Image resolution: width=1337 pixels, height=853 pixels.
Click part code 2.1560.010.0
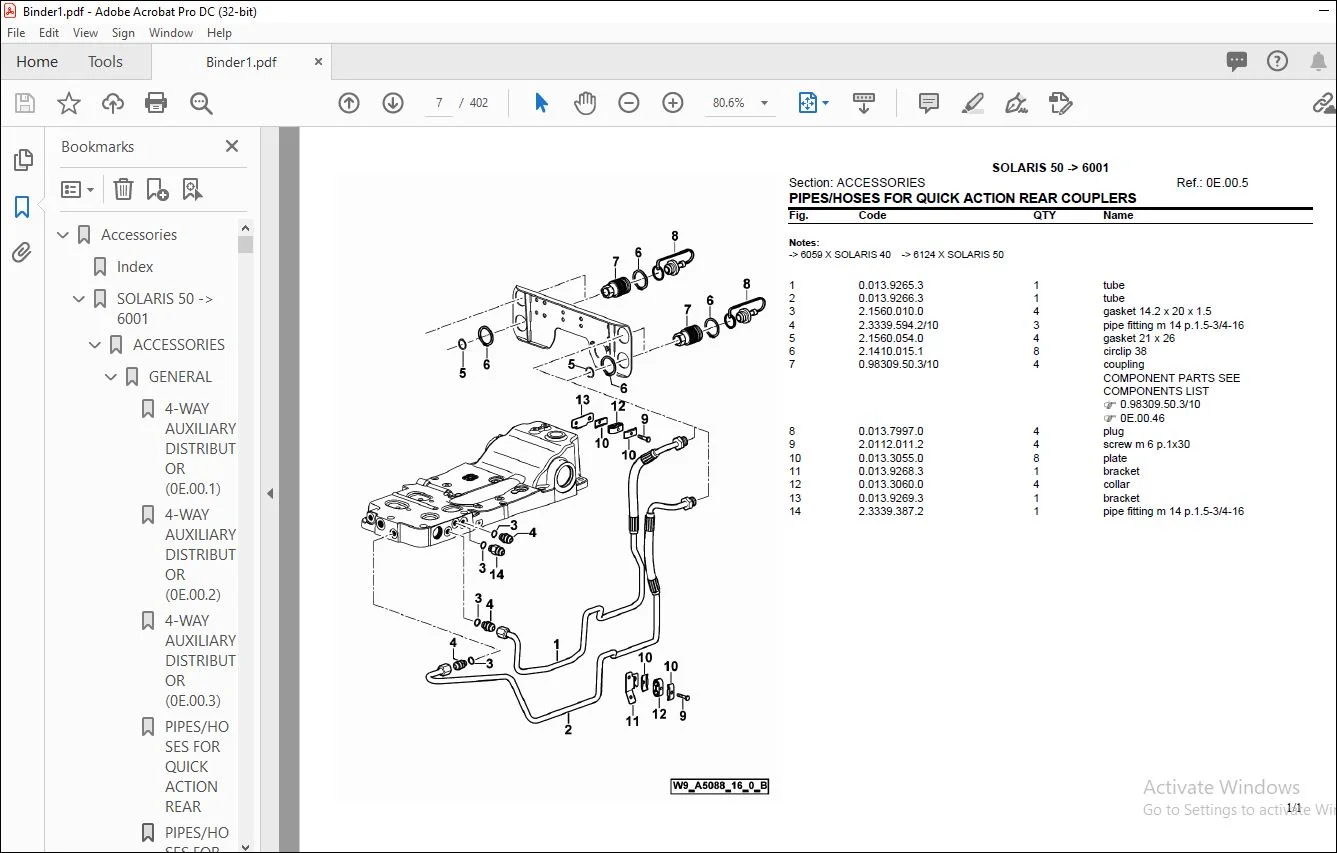coord(891,311)
